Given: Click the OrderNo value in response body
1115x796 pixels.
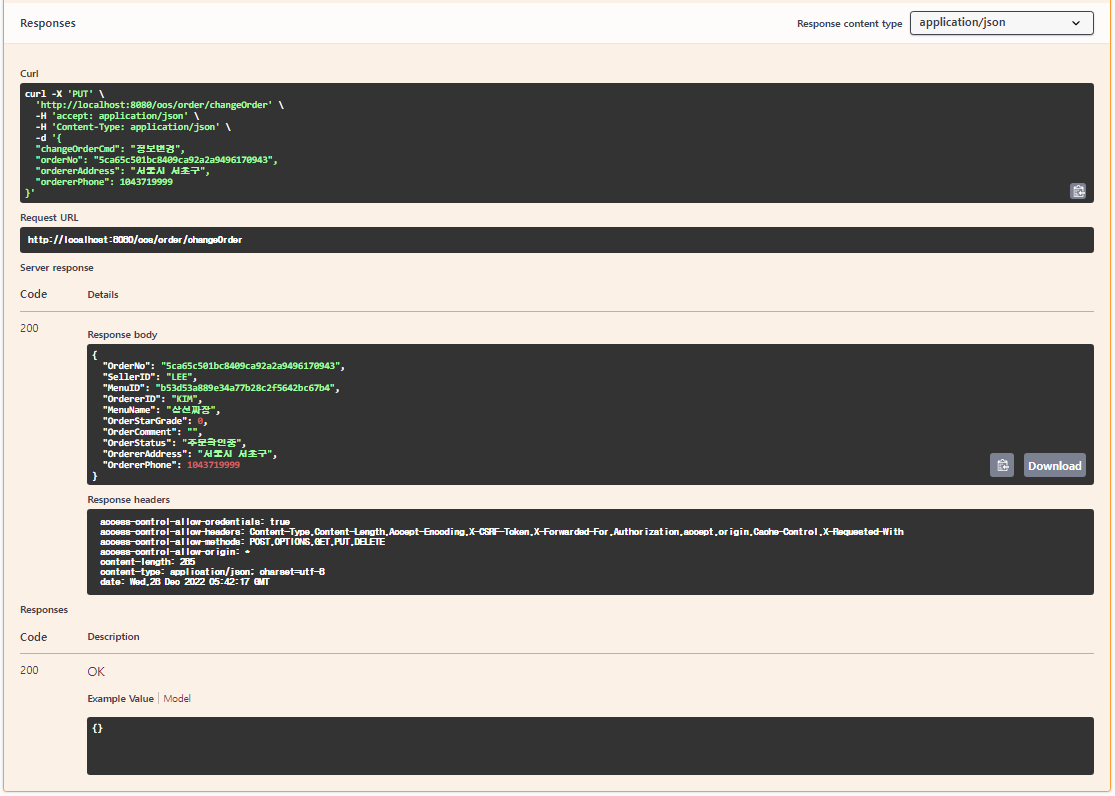Looking at the screenshot, I should tap(250, 366).
